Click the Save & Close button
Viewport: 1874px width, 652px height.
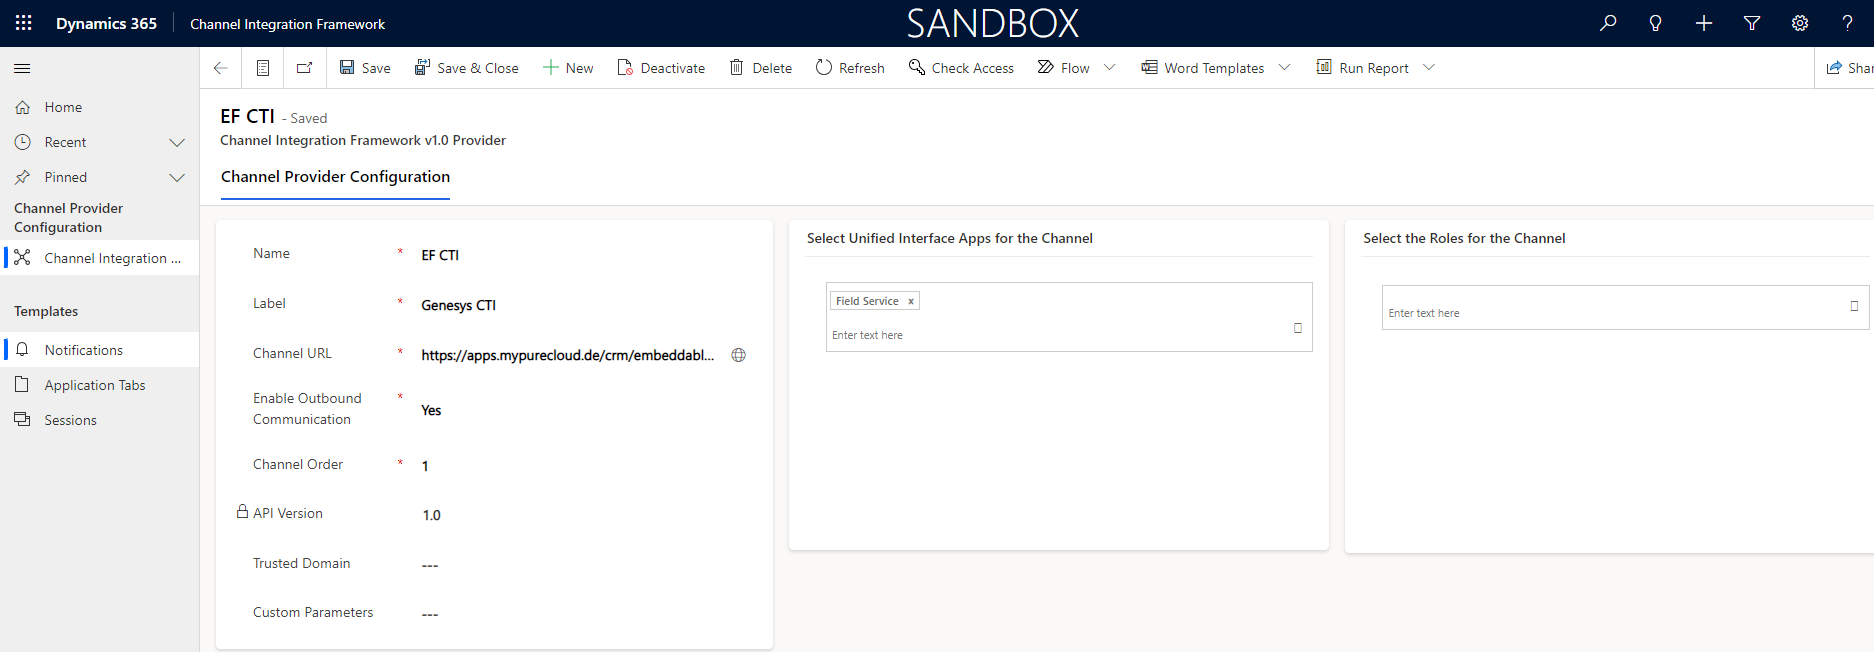click(x=467, y=68)
